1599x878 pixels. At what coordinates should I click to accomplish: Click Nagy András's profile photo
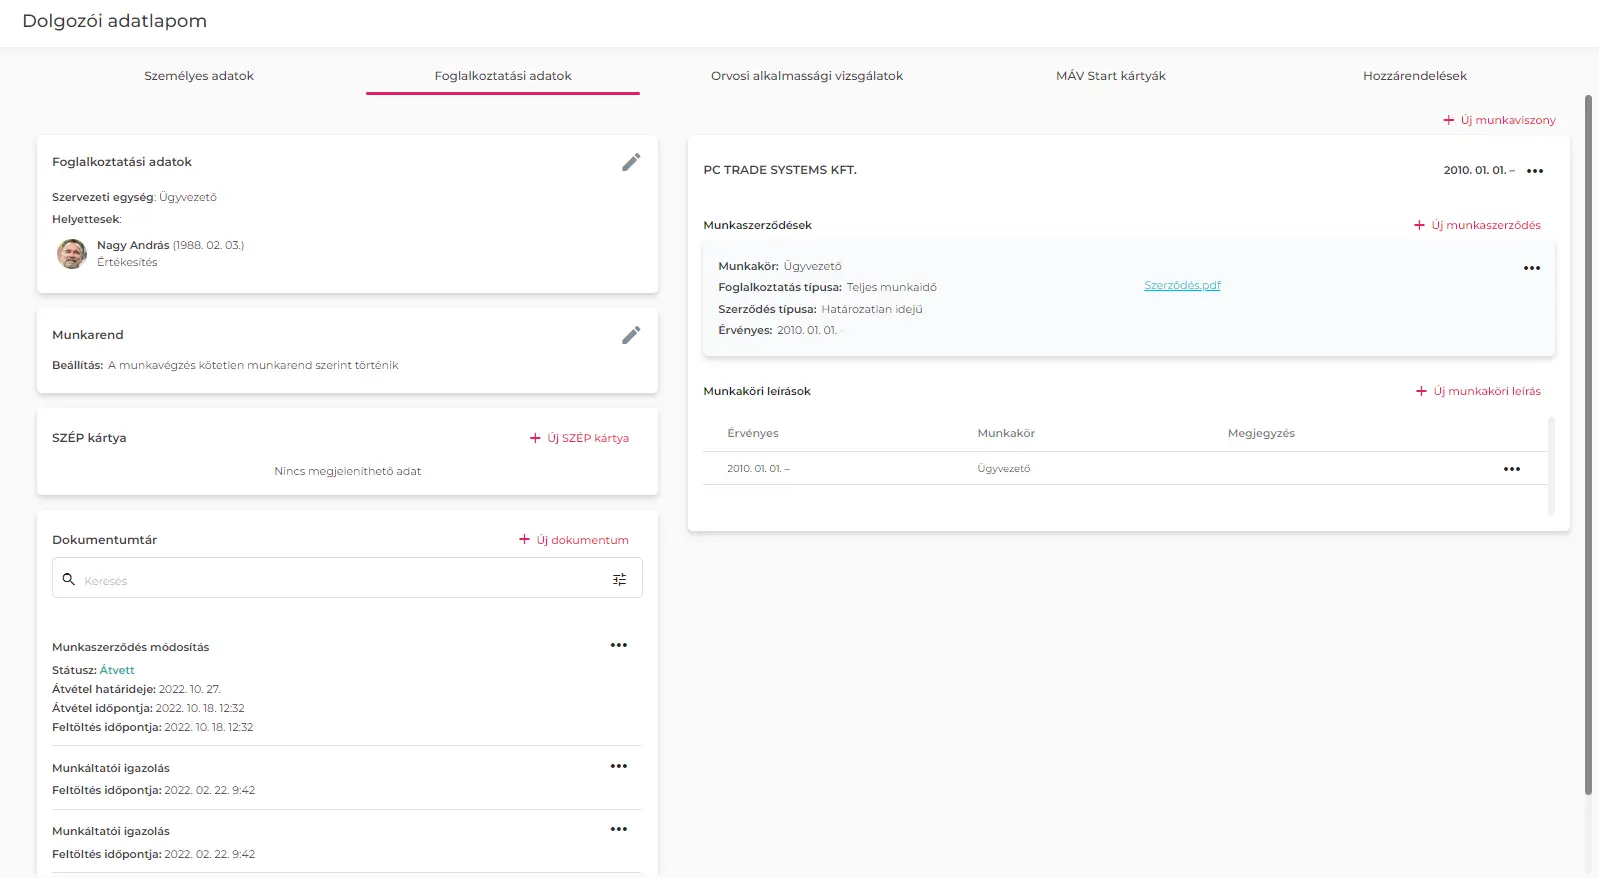coord(72,254)
